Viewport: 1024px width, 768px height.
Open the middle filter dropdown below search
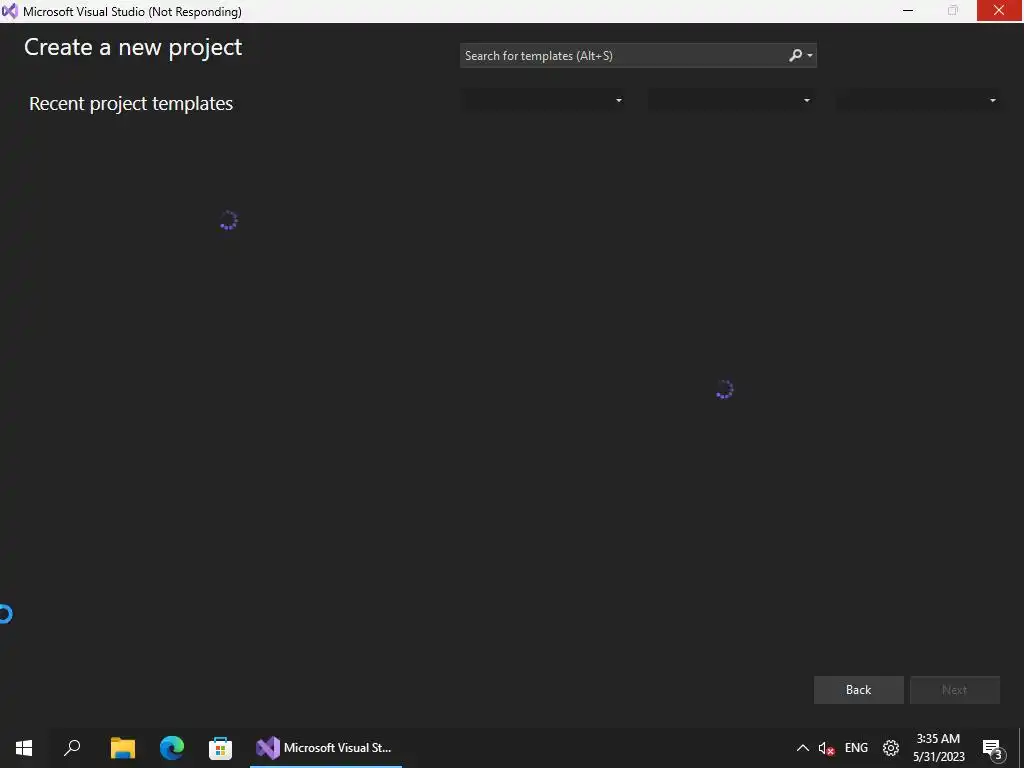click(730, 100)
